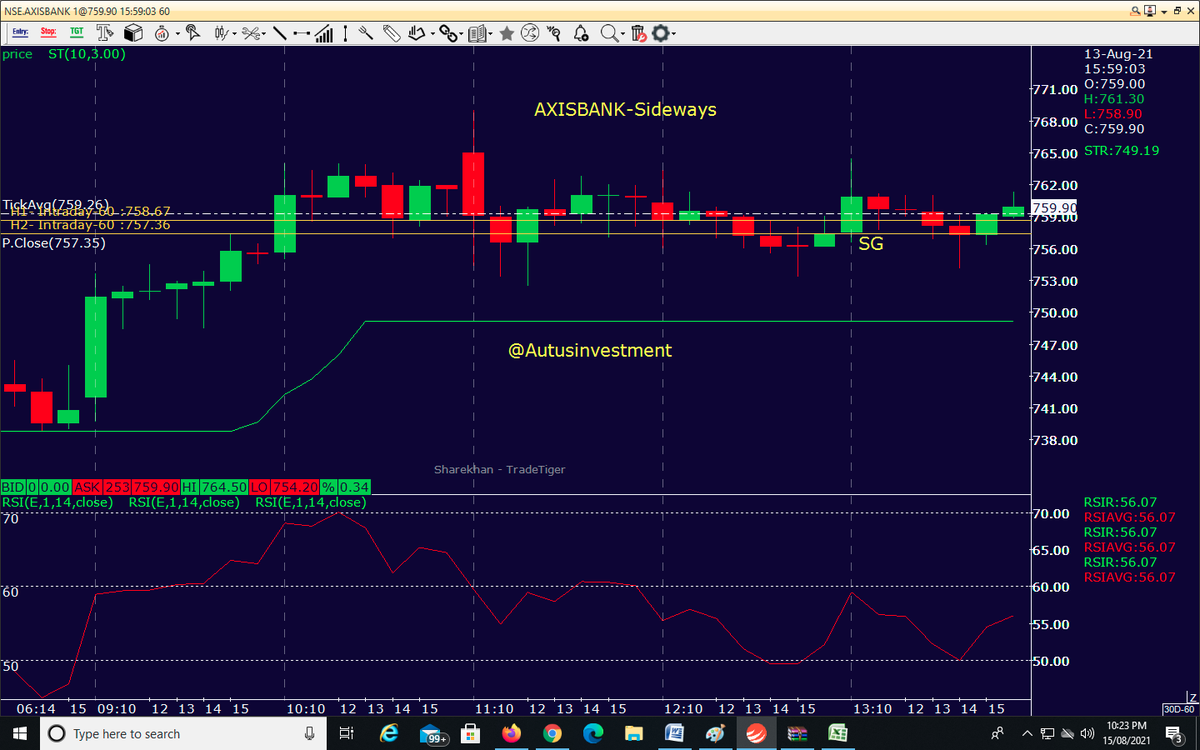Click the bar chart volume icon

click(x=324, y=33)
